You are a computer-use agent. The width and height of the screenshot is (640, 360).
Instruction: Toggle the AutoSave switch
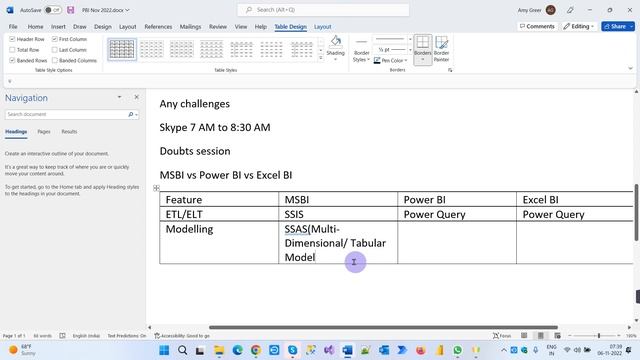click(x=53, y=10)
